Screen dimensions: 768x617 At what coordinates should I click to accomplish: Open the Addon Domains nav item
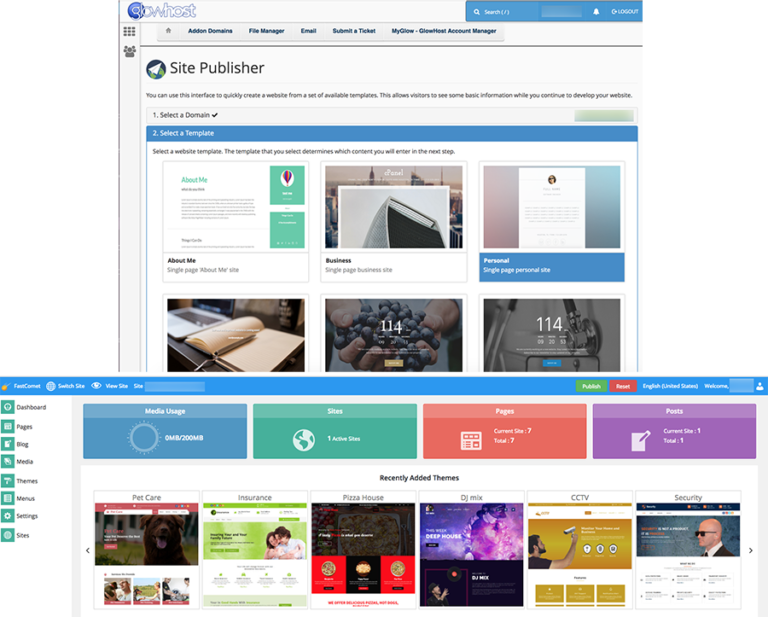tap(210, 31)
